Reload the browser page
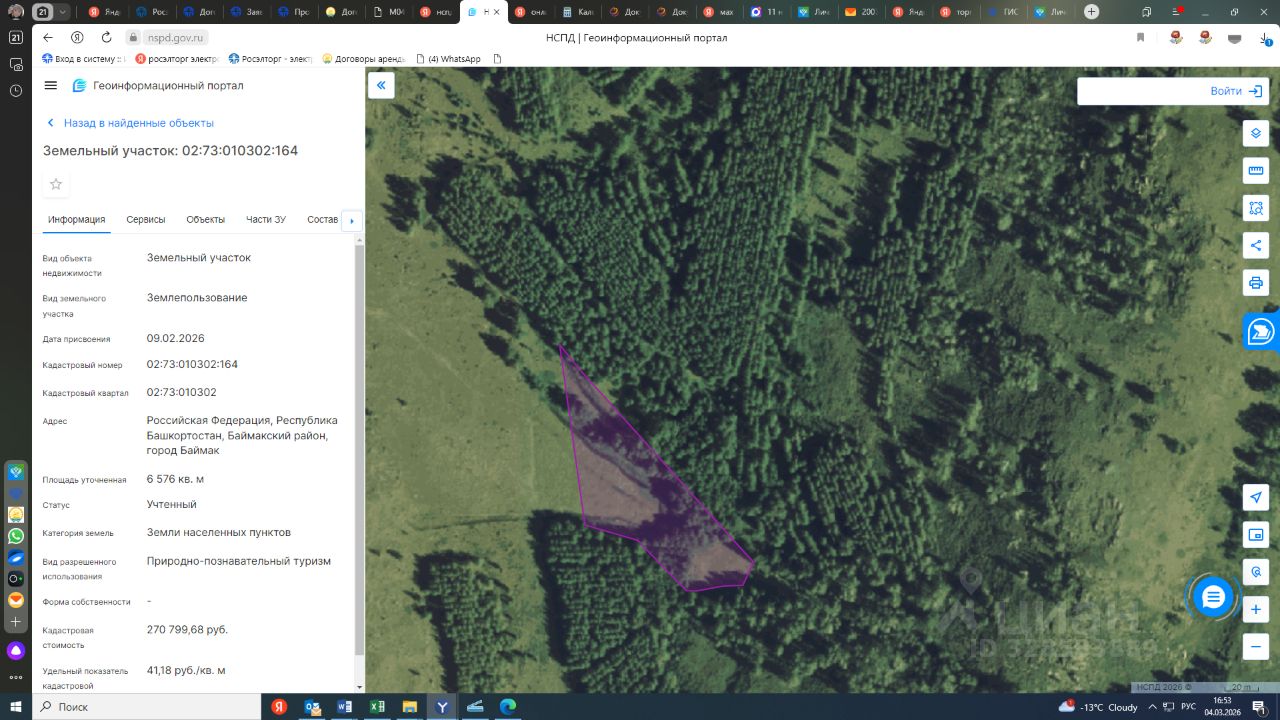Viewport: 1280px width, 720px height. [106, 38]
